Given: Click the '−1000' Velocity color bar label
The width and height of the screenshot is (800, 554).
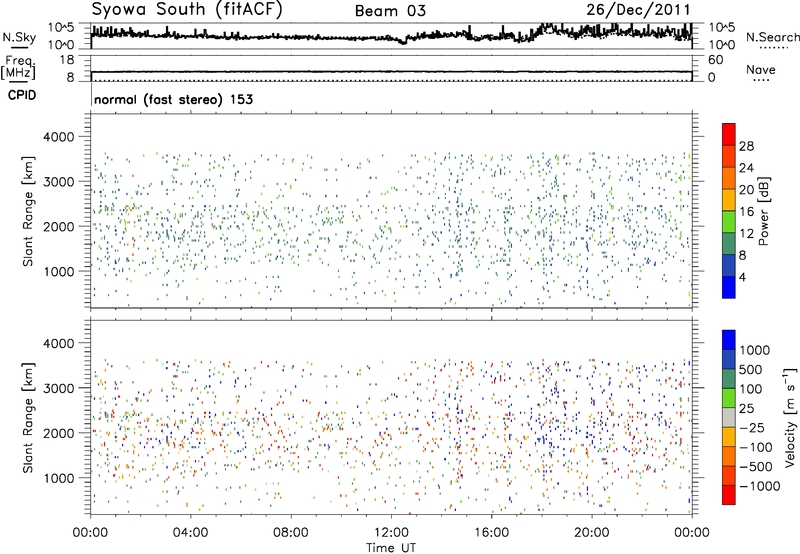Looking at the screenshot, I should point(759,486).
